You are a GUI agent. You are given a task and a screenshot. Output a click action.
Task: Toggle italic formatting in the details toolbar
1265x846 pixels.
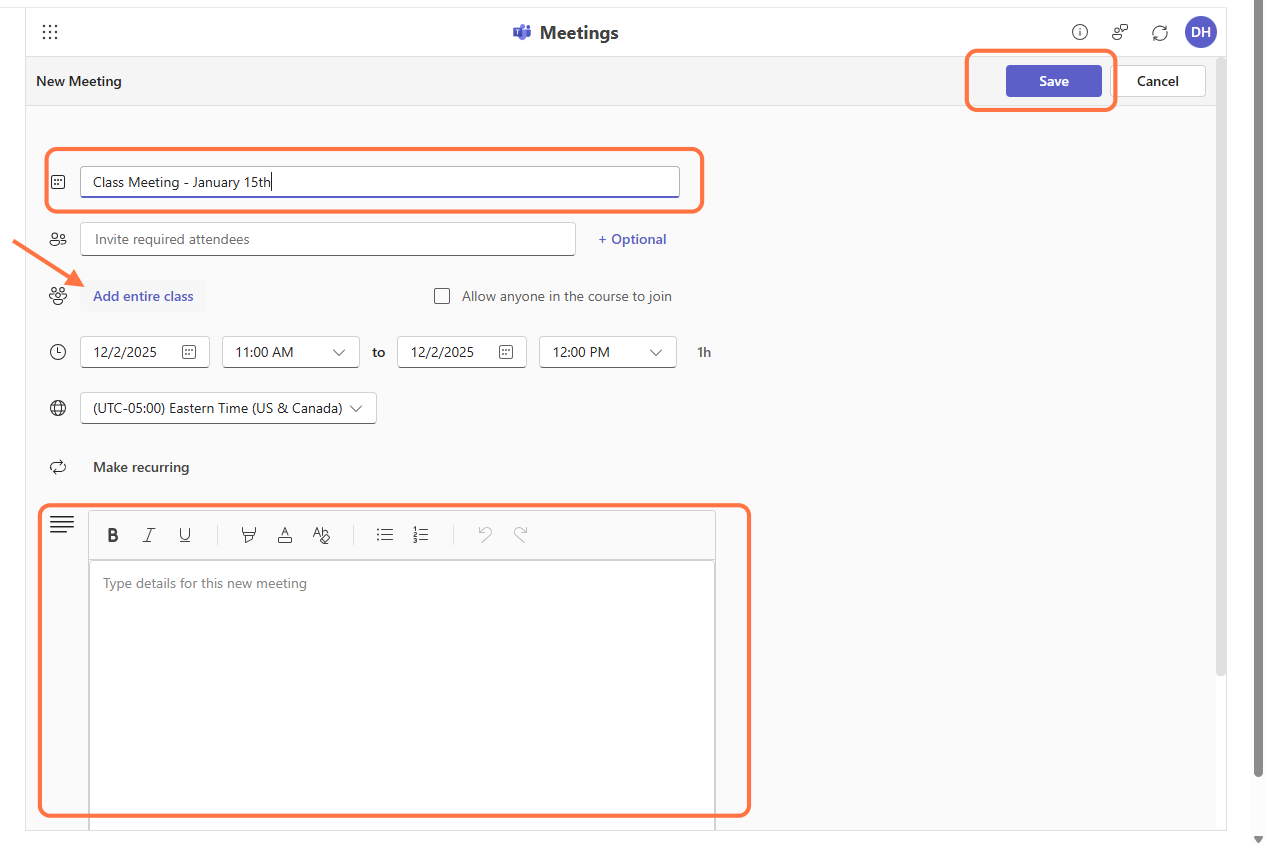click(x=149, y=535)
